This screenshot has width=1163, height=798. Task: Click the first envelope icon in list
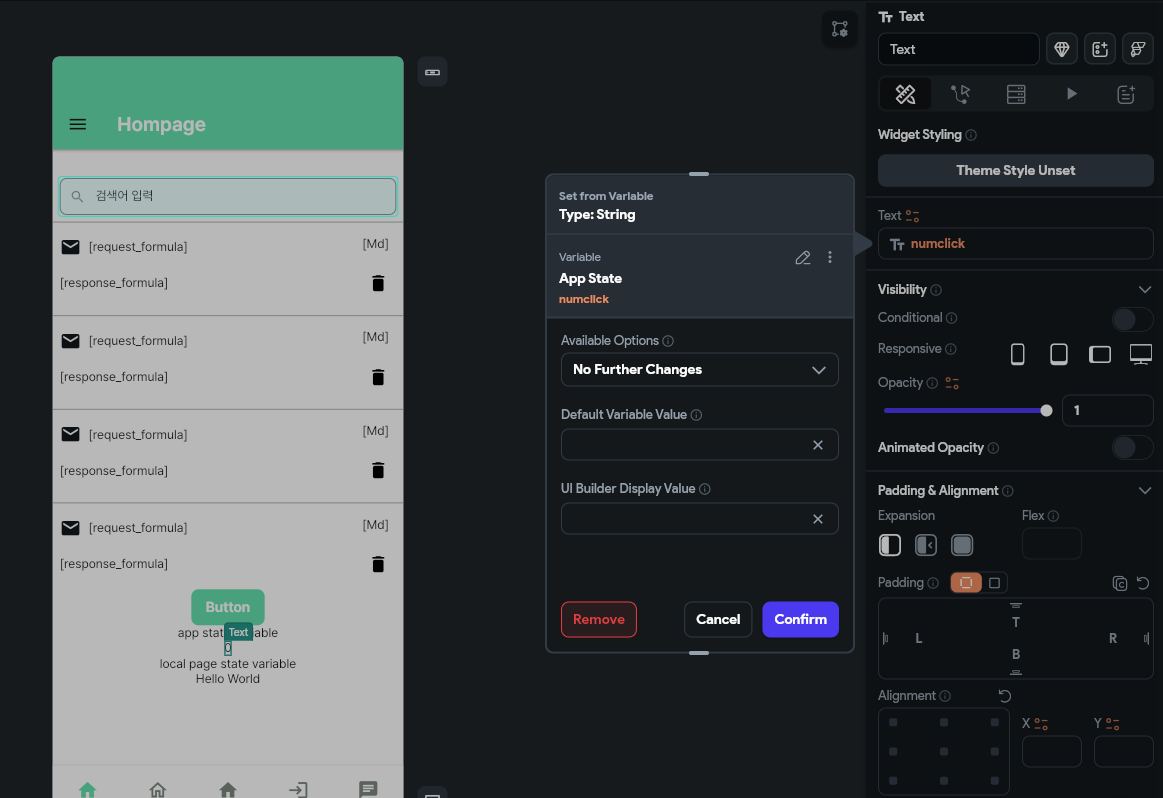click(x=70, y=247)
